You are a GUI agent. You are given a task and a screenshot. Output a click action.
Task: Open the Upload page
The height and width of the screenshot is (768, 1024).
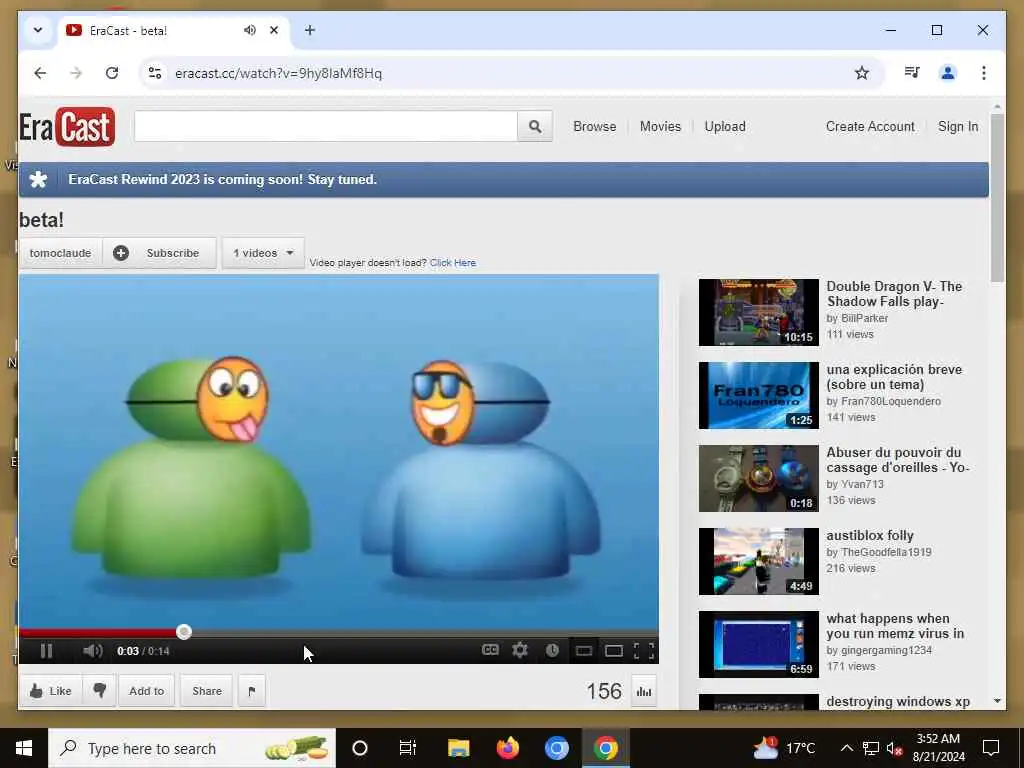725,127
